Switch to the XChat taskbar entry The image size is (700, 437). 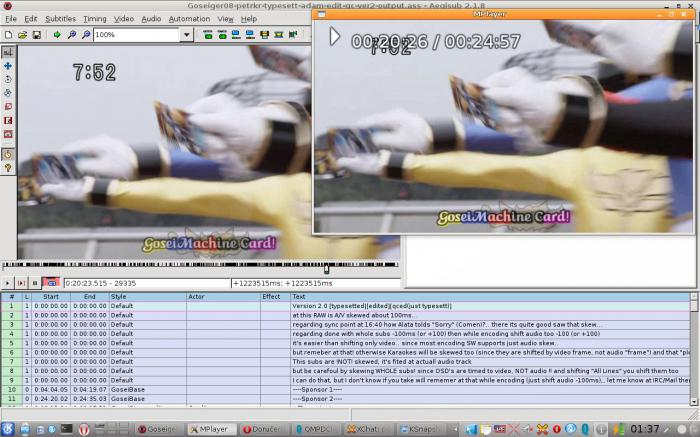[369, 429]
